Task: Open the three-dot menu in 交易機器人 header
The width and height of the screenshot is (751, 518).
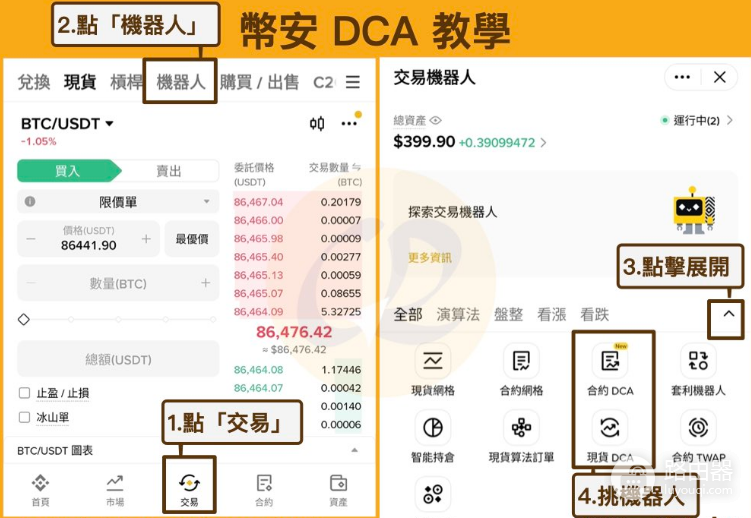Action: coord(682,77)
